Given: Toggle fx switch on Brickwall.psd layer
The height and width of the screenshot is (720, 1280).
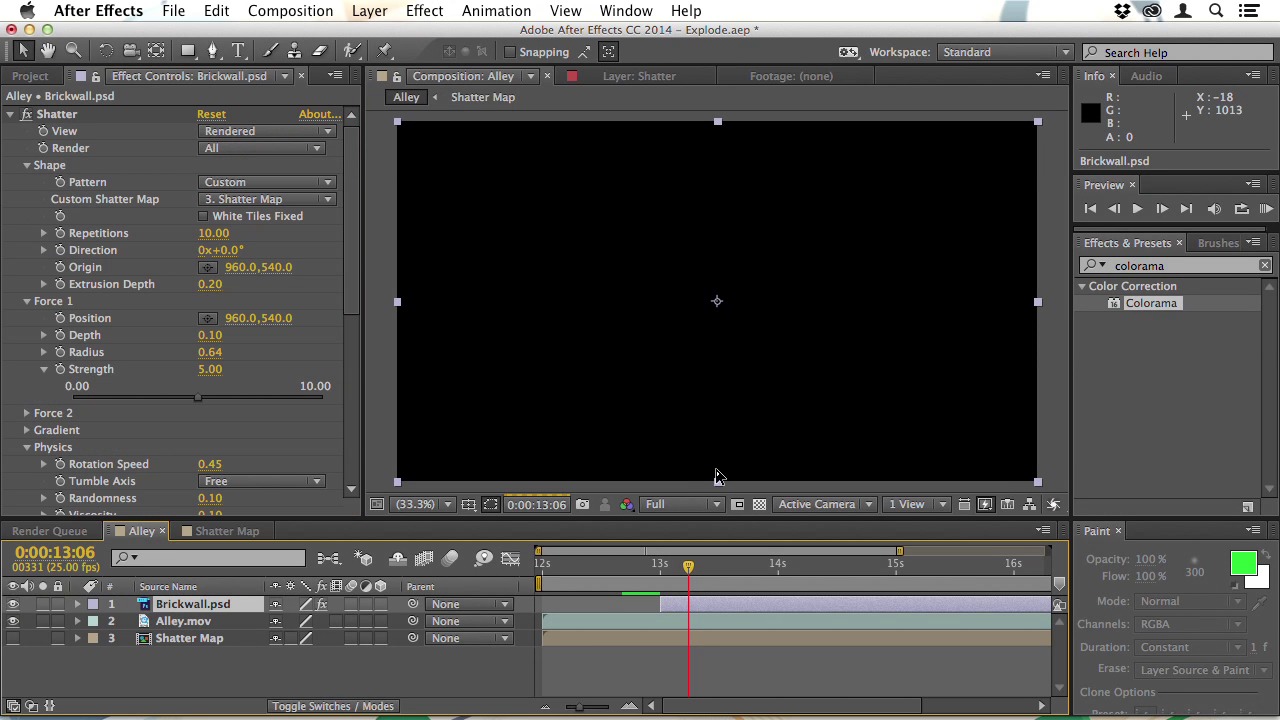Looking at the screenshot, I should [x=322, y=604].
